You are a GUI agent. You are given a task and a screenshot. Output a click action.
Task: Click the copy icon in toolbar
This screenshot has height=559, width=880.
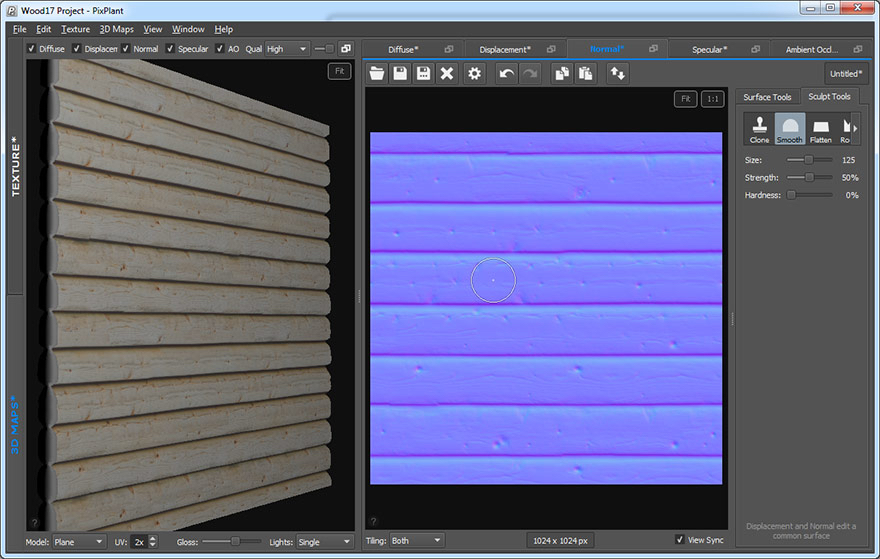(562, 74)
